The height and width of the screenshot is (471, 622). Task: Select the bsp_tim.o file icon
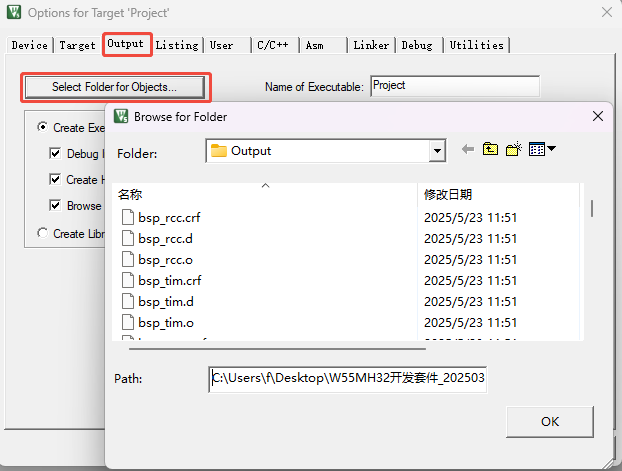click(127, 322)
